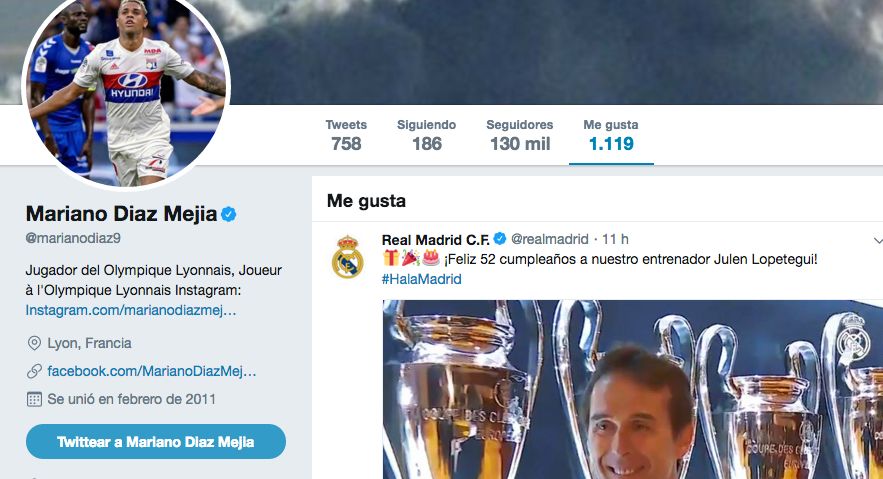
Task: Switch to the Tweets tab
Action: point(346,135)
